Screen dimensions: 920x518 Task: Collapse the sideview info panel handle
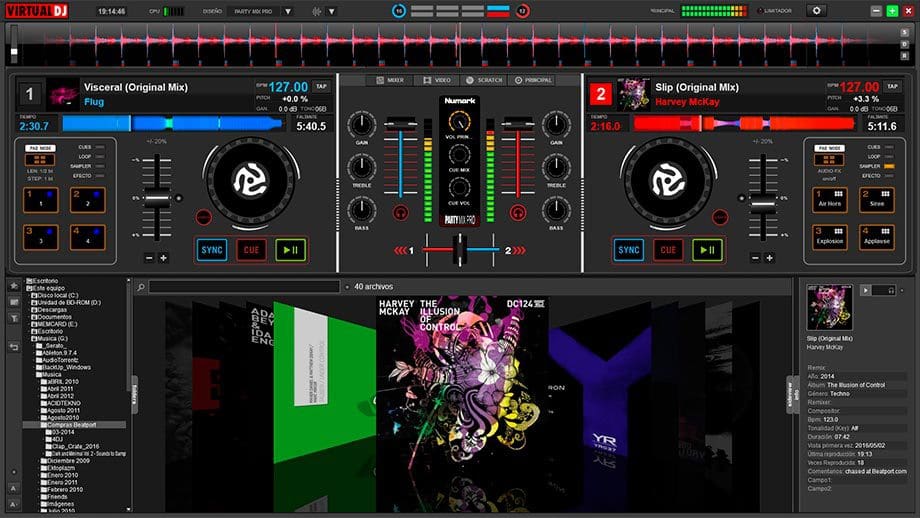[790, 395]
